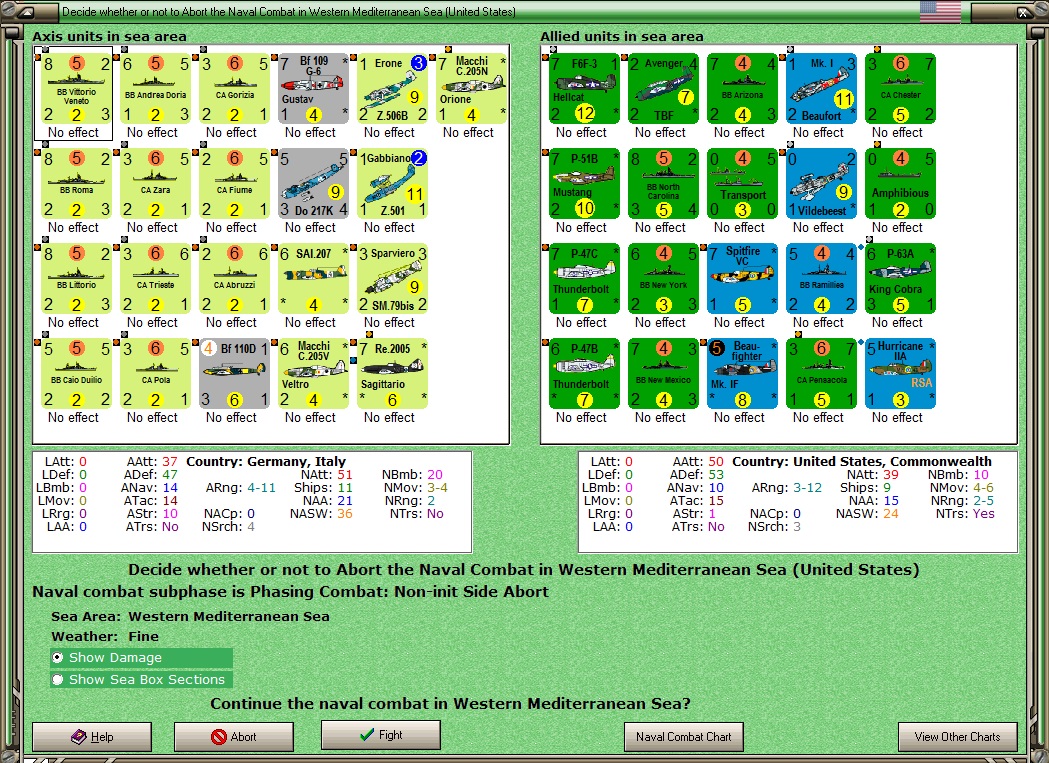
Task: Click the BB Andrea Doria unit counter
Action: point(155,88)
